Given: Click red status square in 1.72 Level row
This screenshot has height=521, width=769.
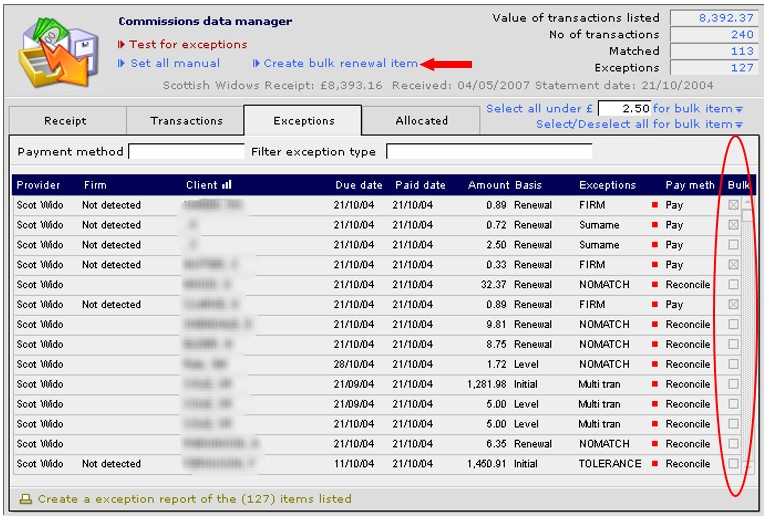Looking at the screenshot, I should tap(655, 365).
